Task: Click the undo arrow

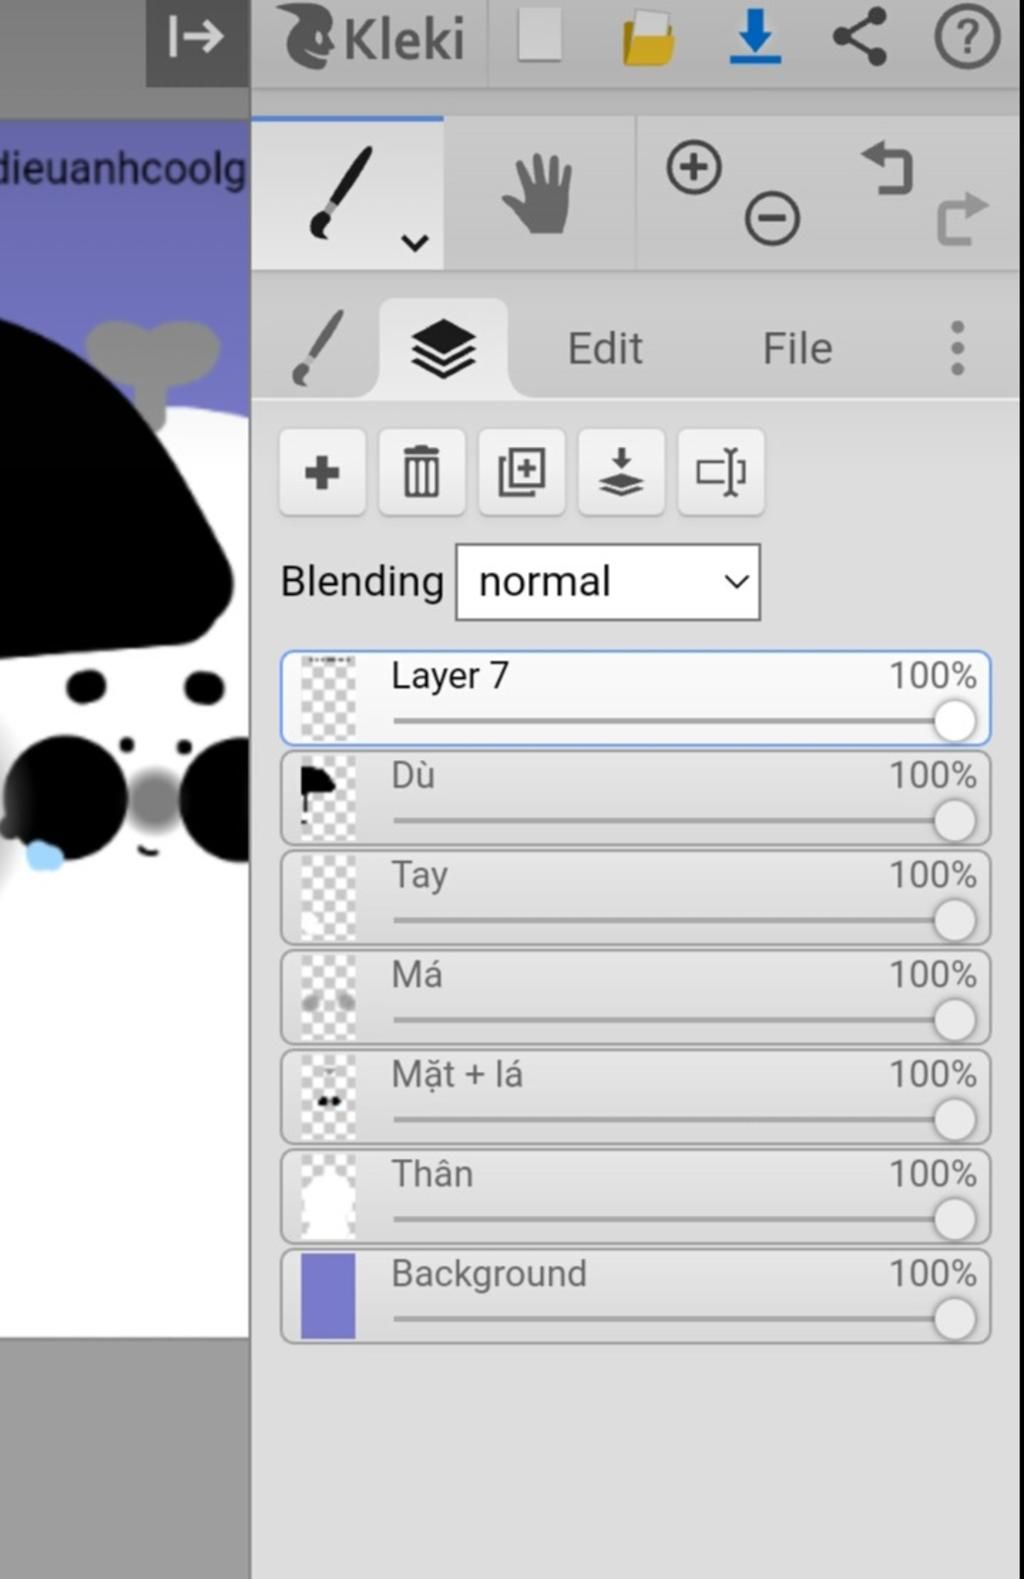Action: click(887, 168)
